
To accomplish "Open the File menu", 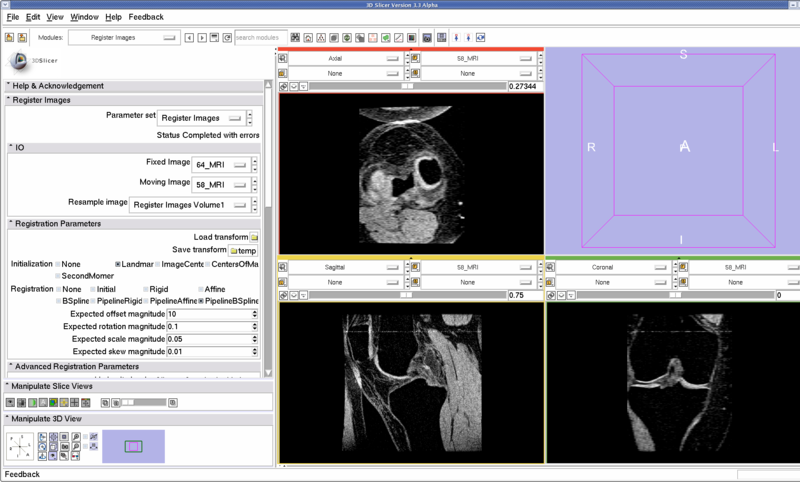I will tap(13, 17).
